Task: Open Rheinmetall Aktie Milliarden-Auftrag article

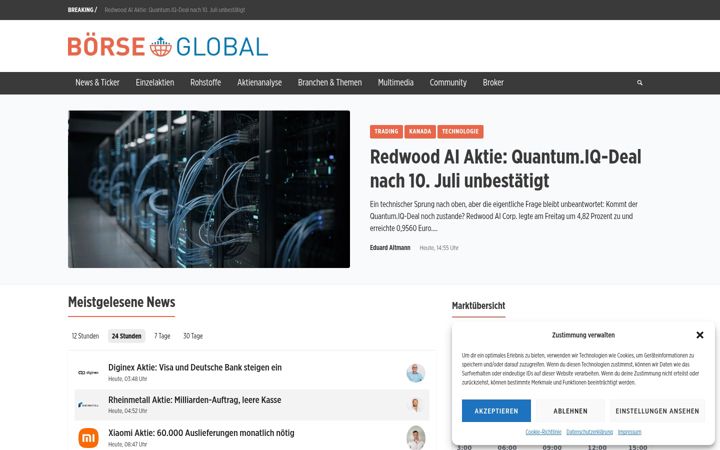Action: pos(195,400)
